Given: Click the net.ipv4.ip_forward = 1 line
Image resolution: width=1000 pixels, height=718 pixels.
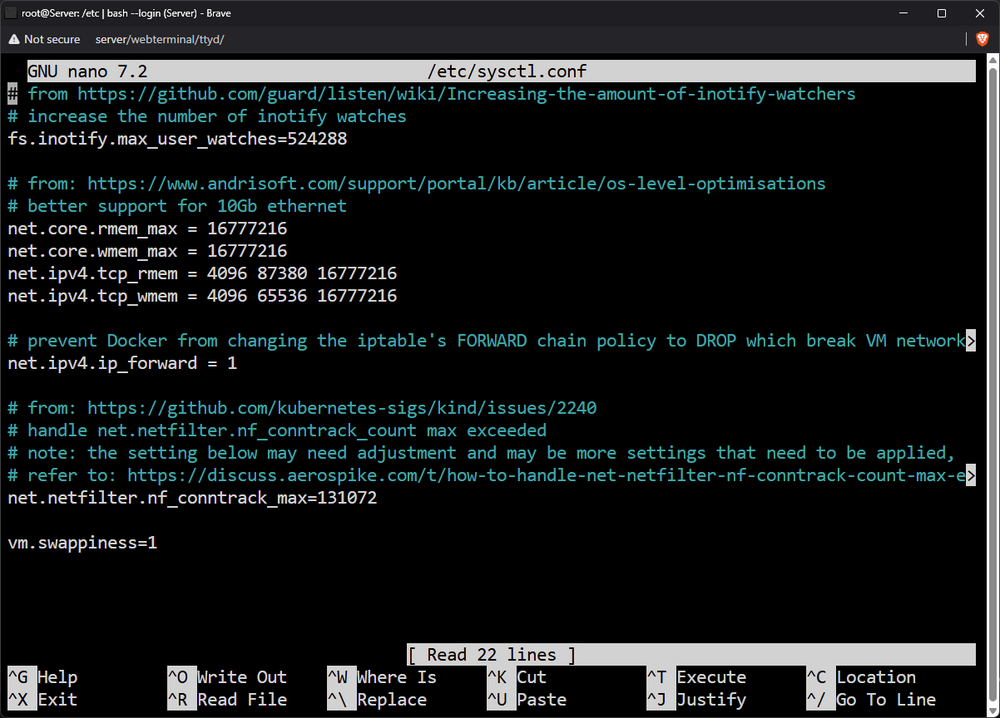Looking at the screenshot, I should coord(122,363).
